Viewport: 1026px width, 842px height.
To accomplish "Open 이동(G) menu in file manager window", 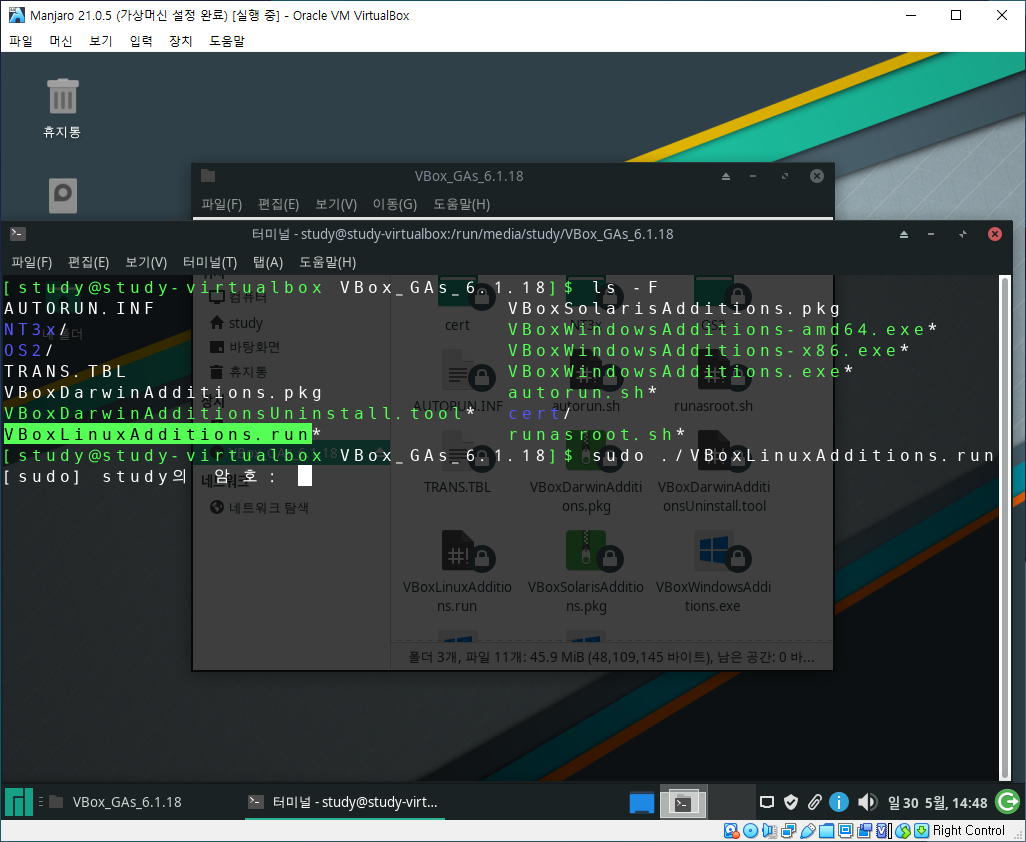I will (x=395, y=204).
